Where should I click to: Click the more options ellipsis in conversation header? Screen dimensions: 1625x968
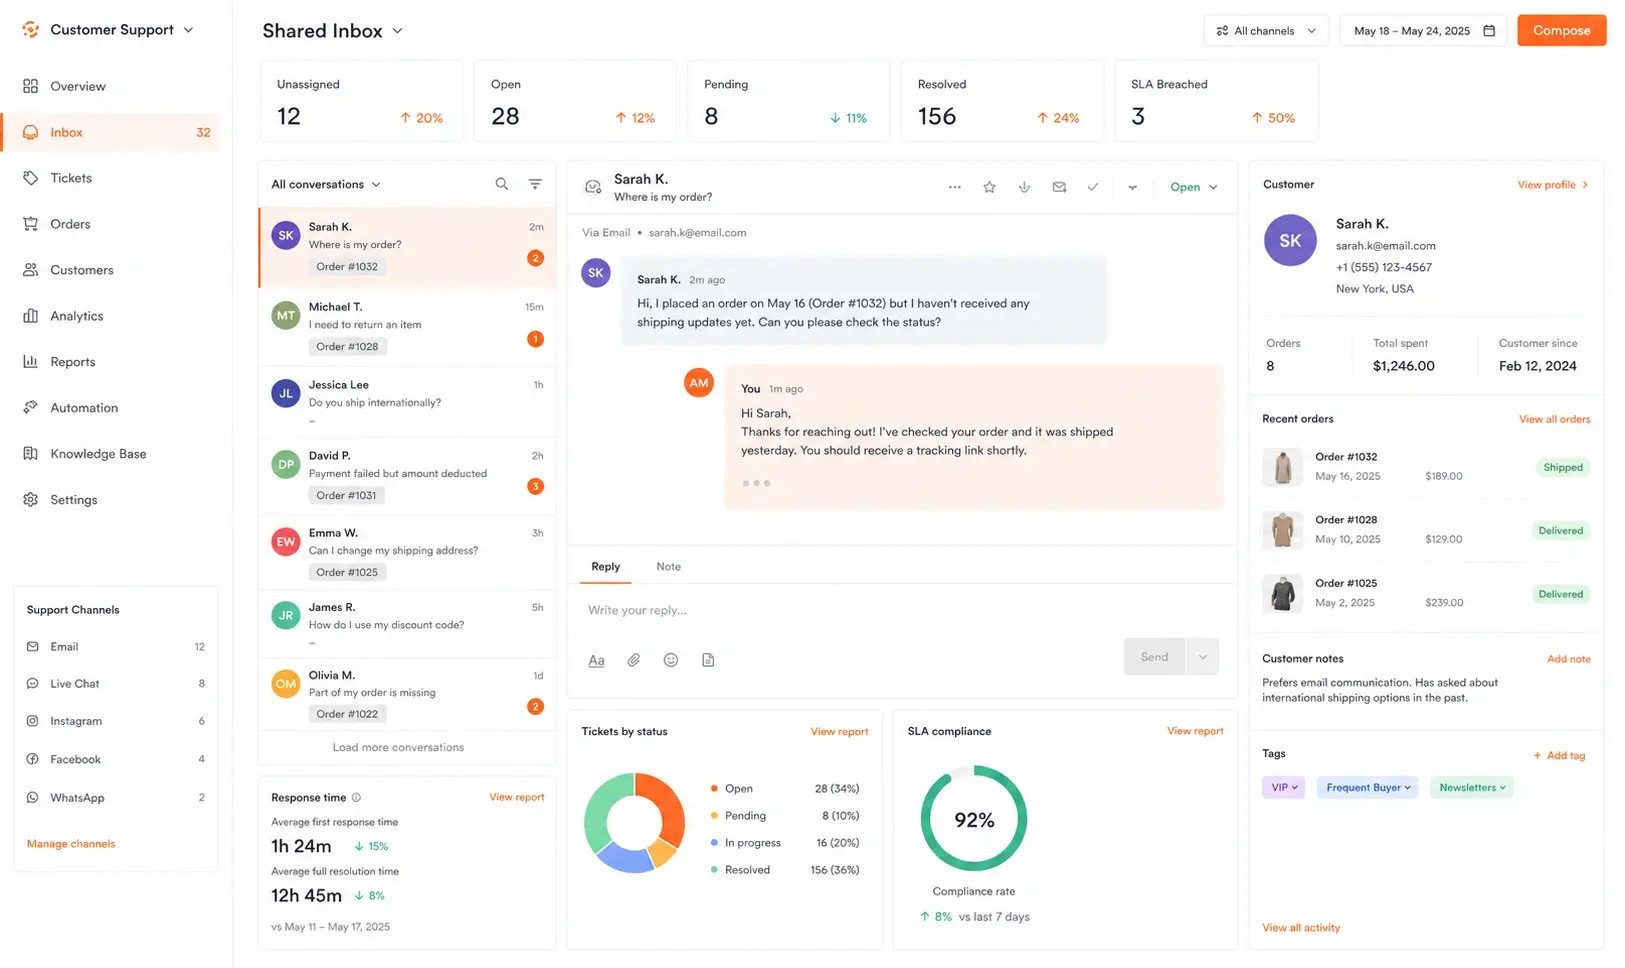tap(955, 187)
